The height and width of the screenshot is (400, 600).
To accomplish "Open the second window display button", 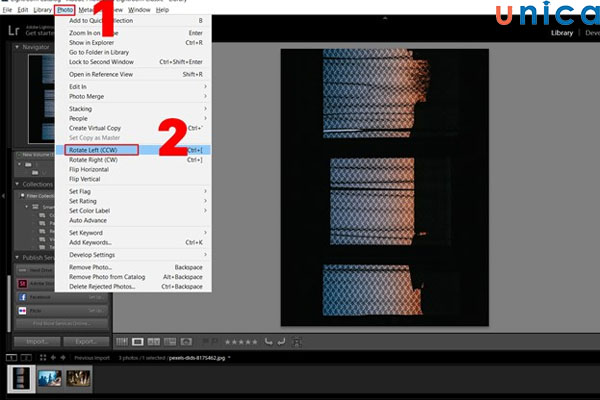I will (x=26, y=358).
